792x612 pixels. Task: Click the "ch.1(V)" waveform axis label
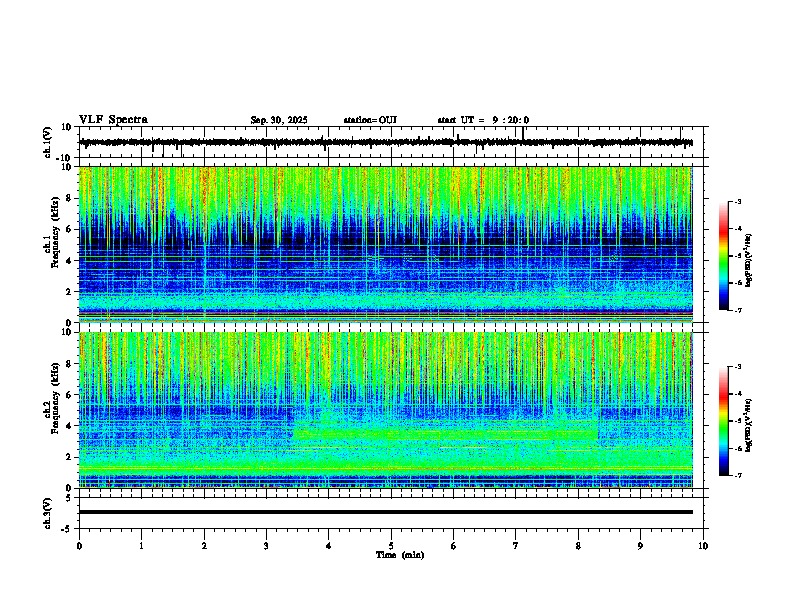48,142
